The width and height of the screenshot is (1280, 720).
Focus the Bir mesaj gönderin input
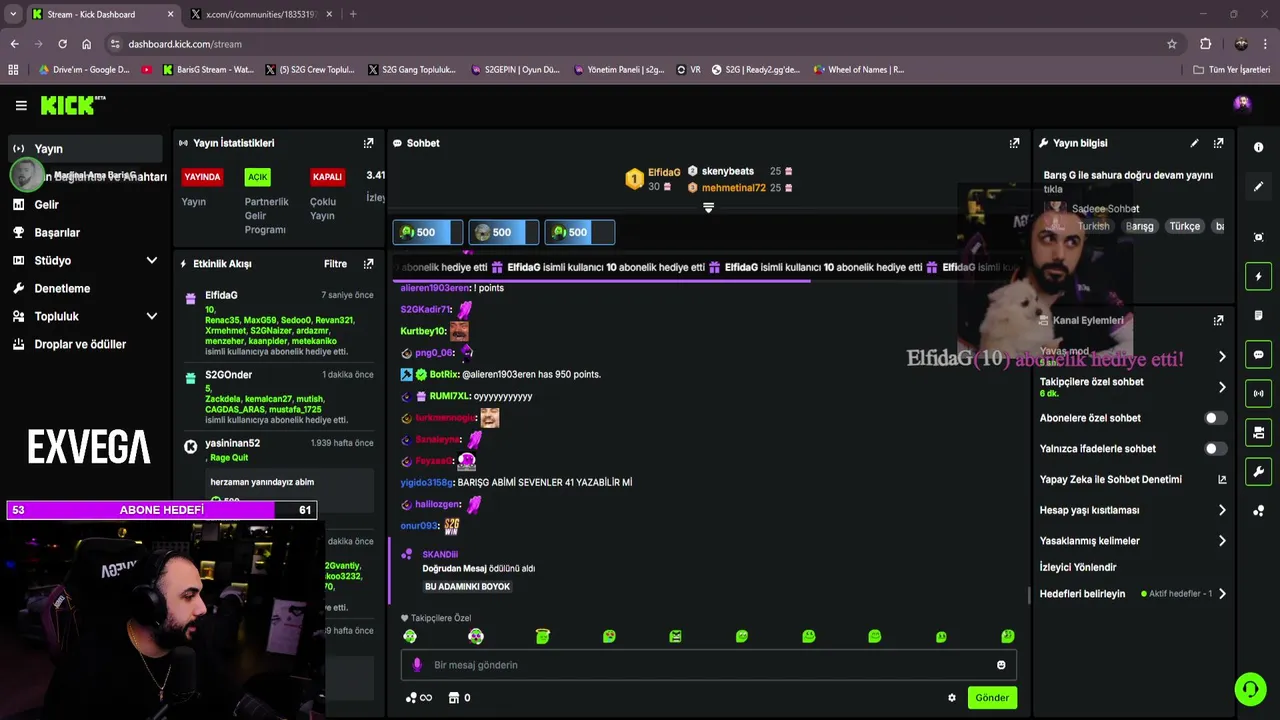(x=708, y=665)
